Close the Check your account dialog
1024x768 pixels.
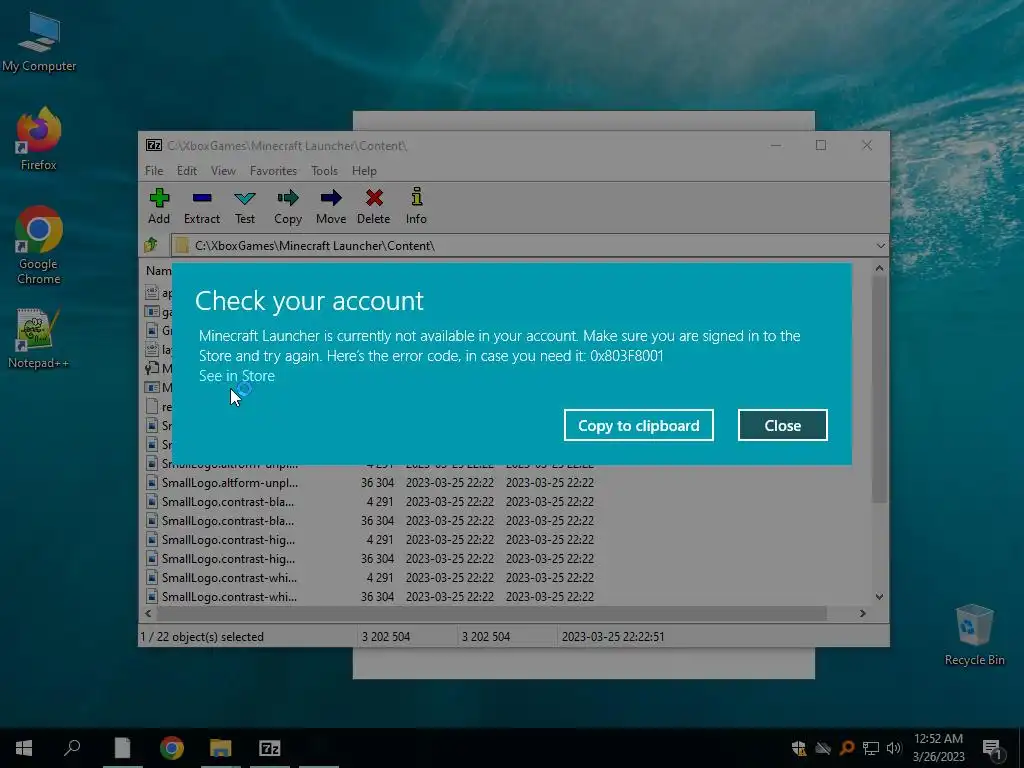[782, 425]
